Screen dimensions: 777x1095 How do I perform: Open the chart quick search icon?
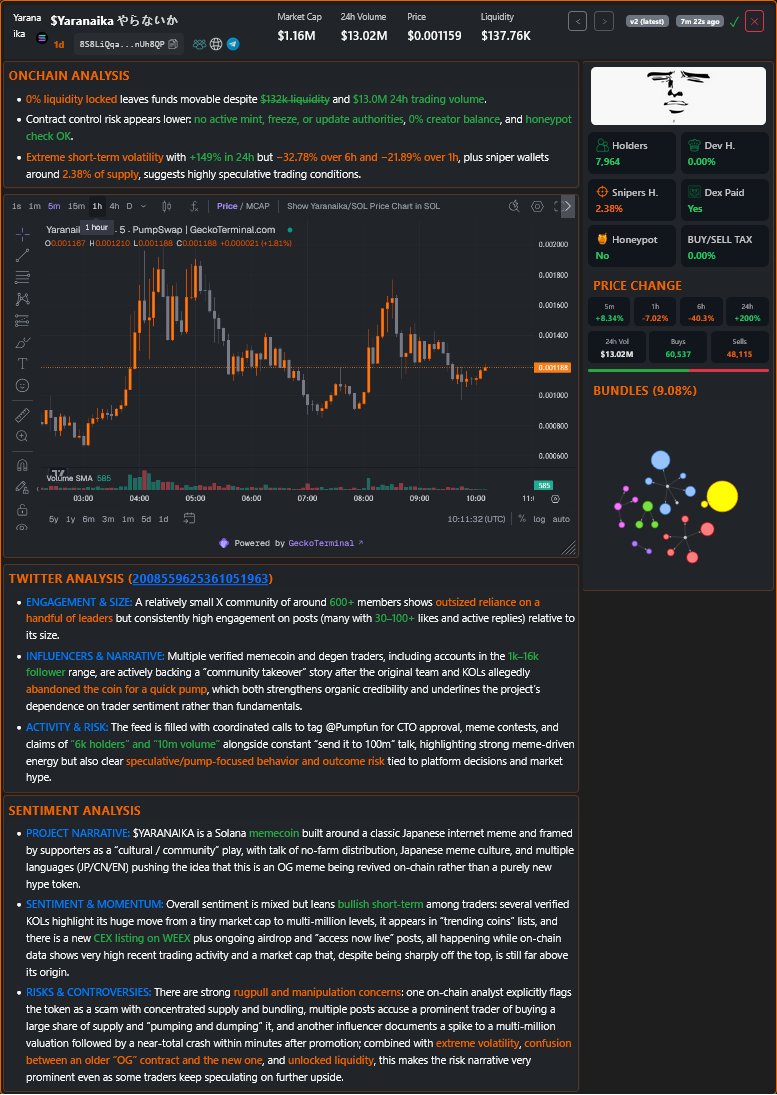click(x=515, y=206)
